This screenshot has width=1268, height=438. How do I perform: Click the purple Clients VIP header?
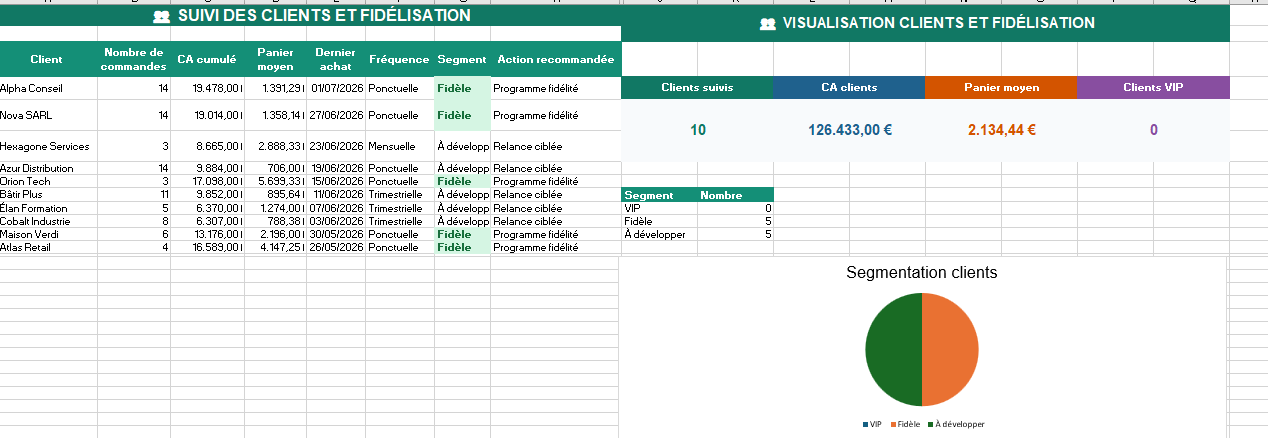coord(1153,87)
